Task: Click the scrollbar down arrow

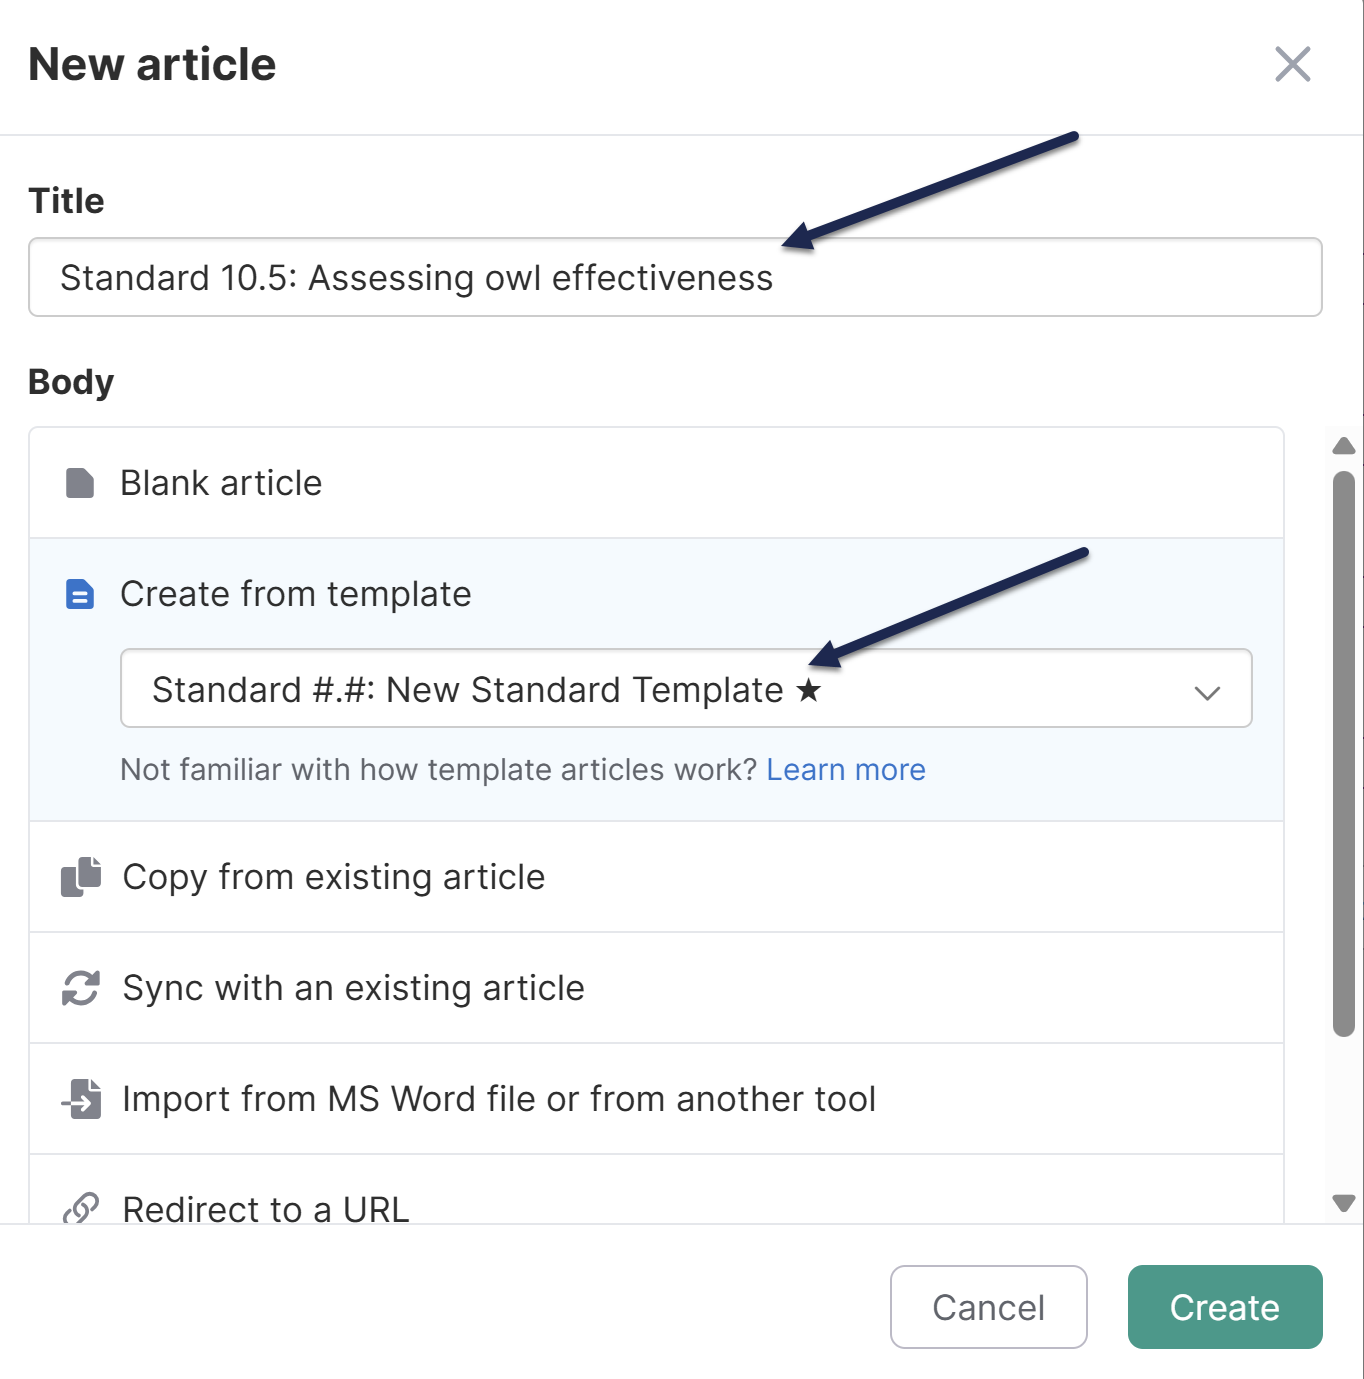Action: pyautogui.click(x=1344, y=1203)
